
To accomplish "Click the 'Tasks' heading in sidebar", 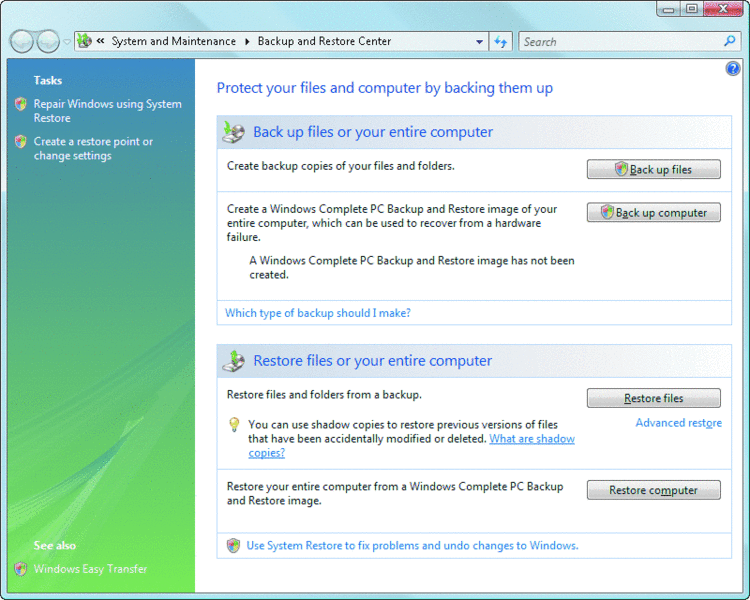I will [x=48, y=80].
